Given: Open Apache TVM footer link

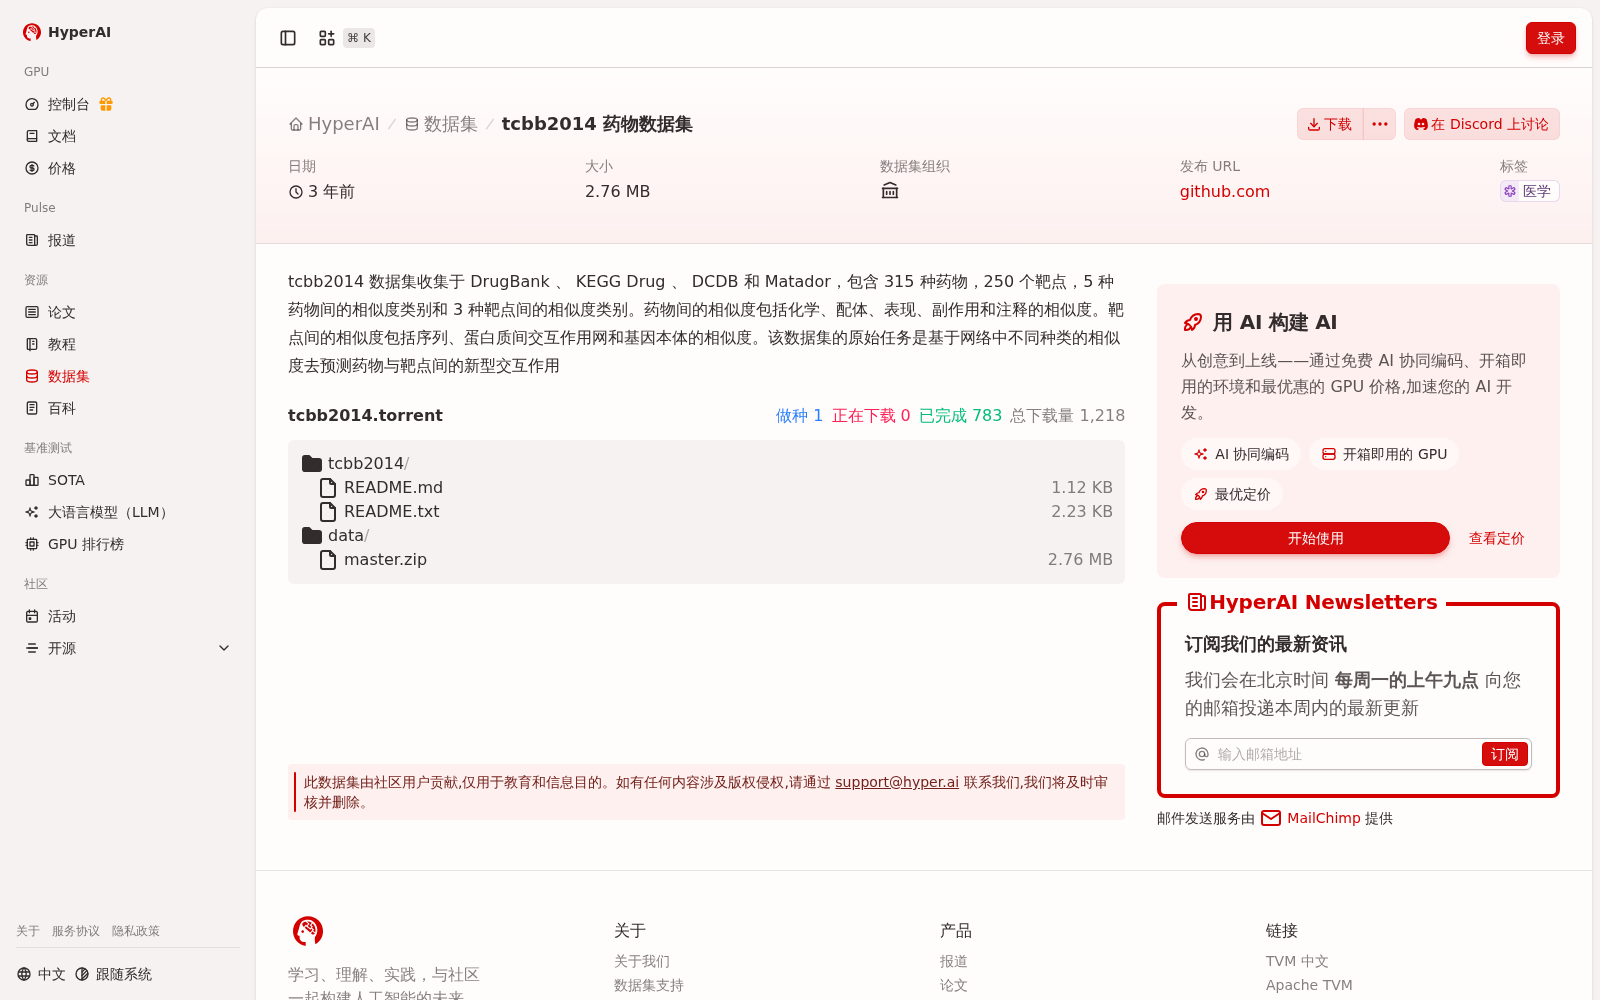Looking at the screenshot, I should [1309, 985].
